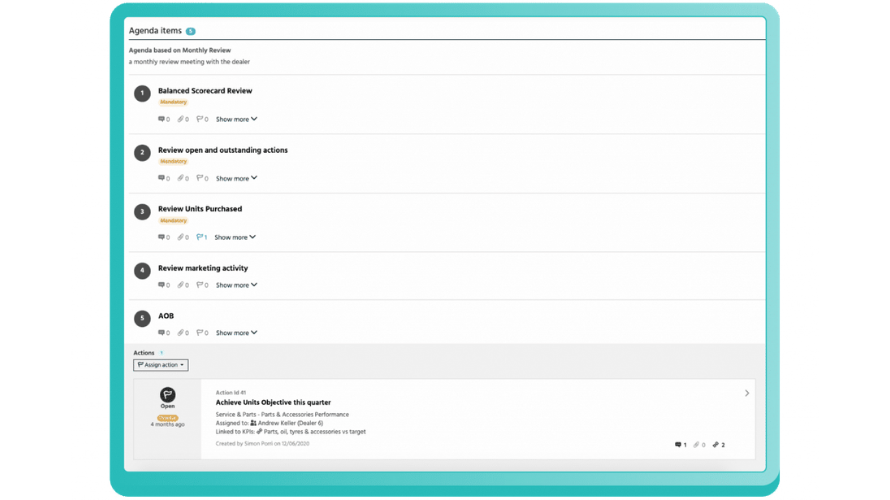
Task: Expand Show more for Review open and outstanding actions
Action: tap(236, 178)
